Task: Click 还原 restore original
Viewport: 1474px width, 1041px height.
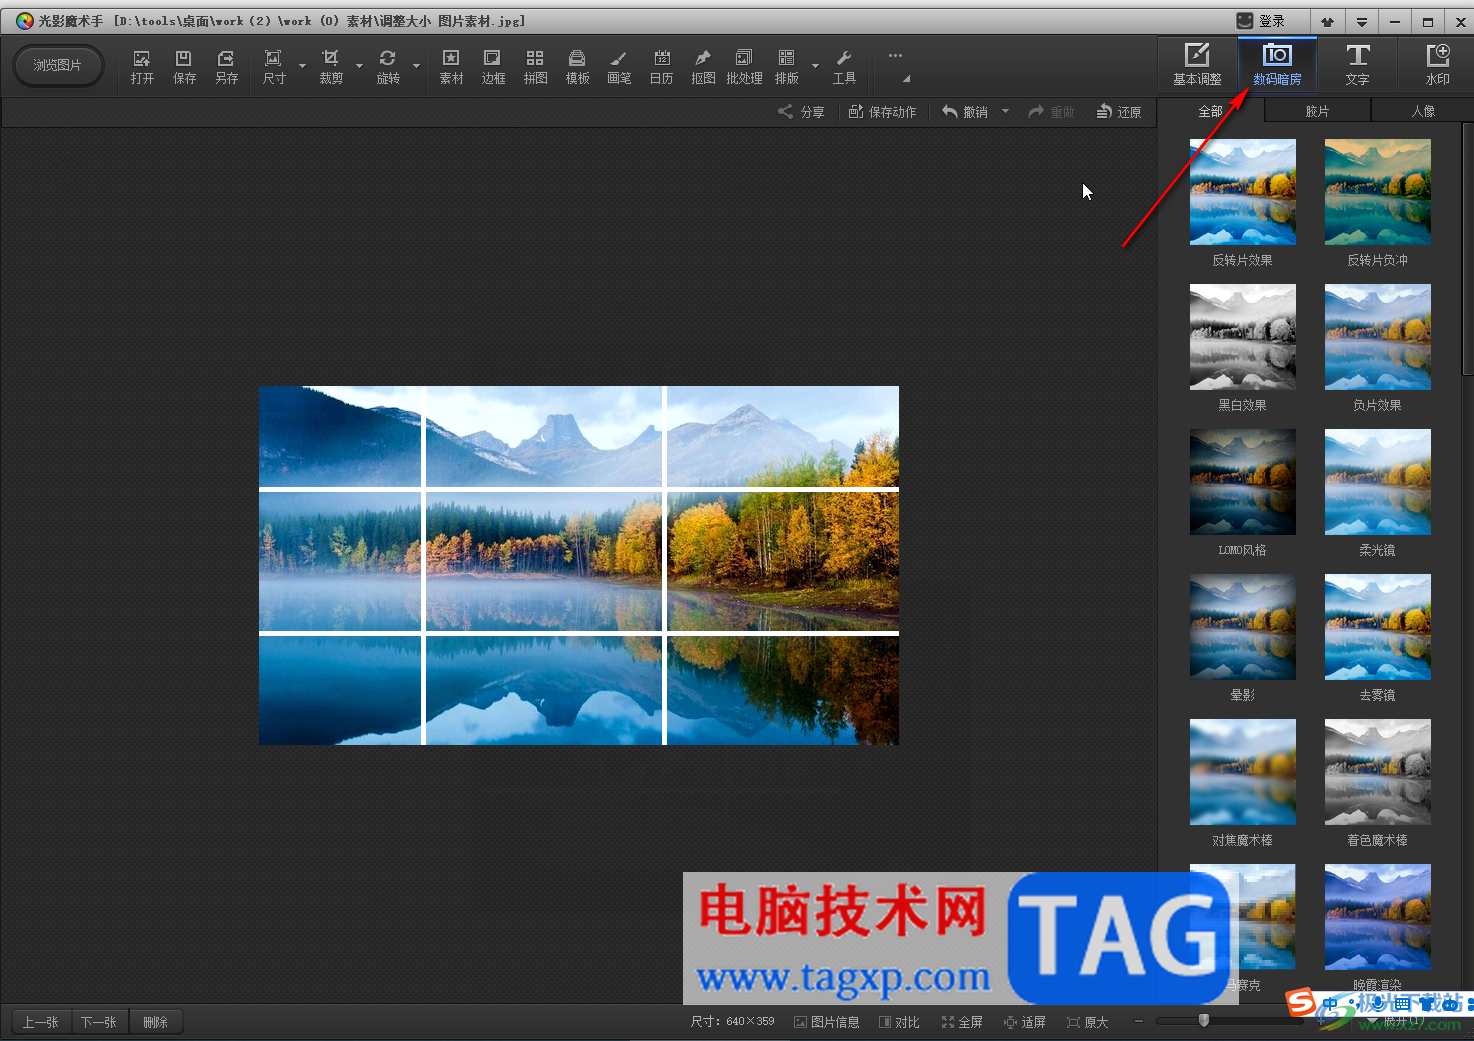Action: pos(1119,112)
